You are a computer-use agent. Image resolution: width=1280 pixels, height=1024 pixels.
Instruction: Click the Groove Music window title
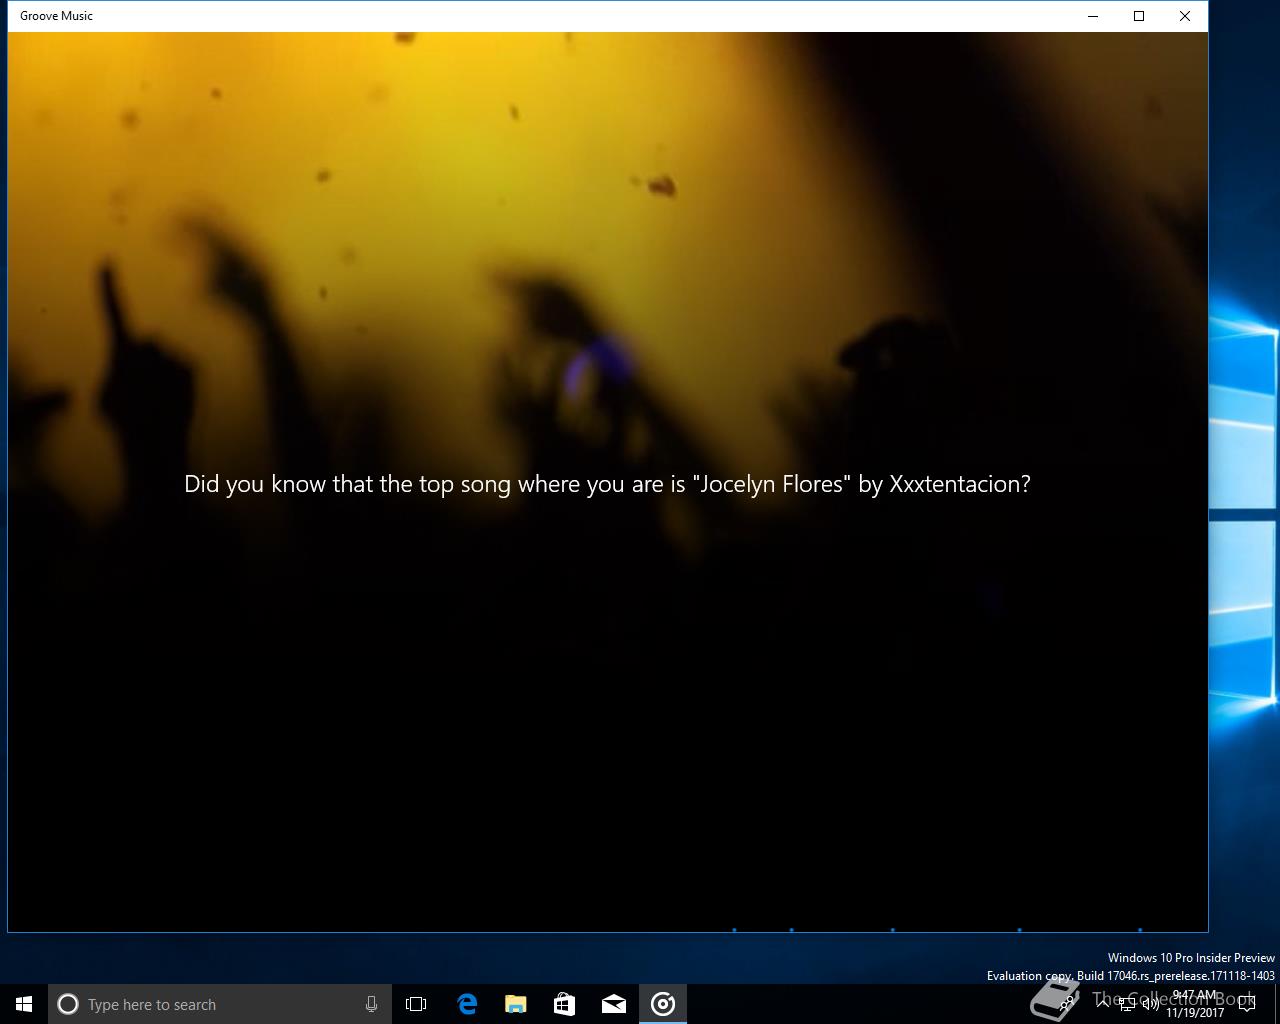tap(56, 16)
